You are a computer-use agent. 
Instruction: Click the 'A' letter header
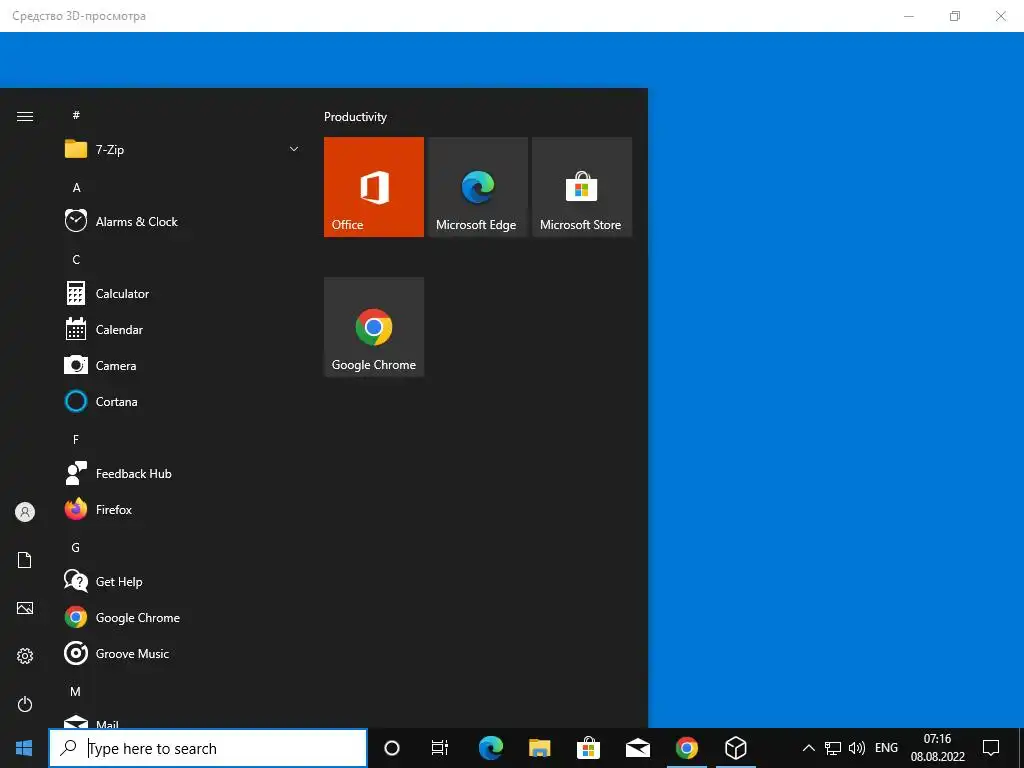tap(76, 187)
